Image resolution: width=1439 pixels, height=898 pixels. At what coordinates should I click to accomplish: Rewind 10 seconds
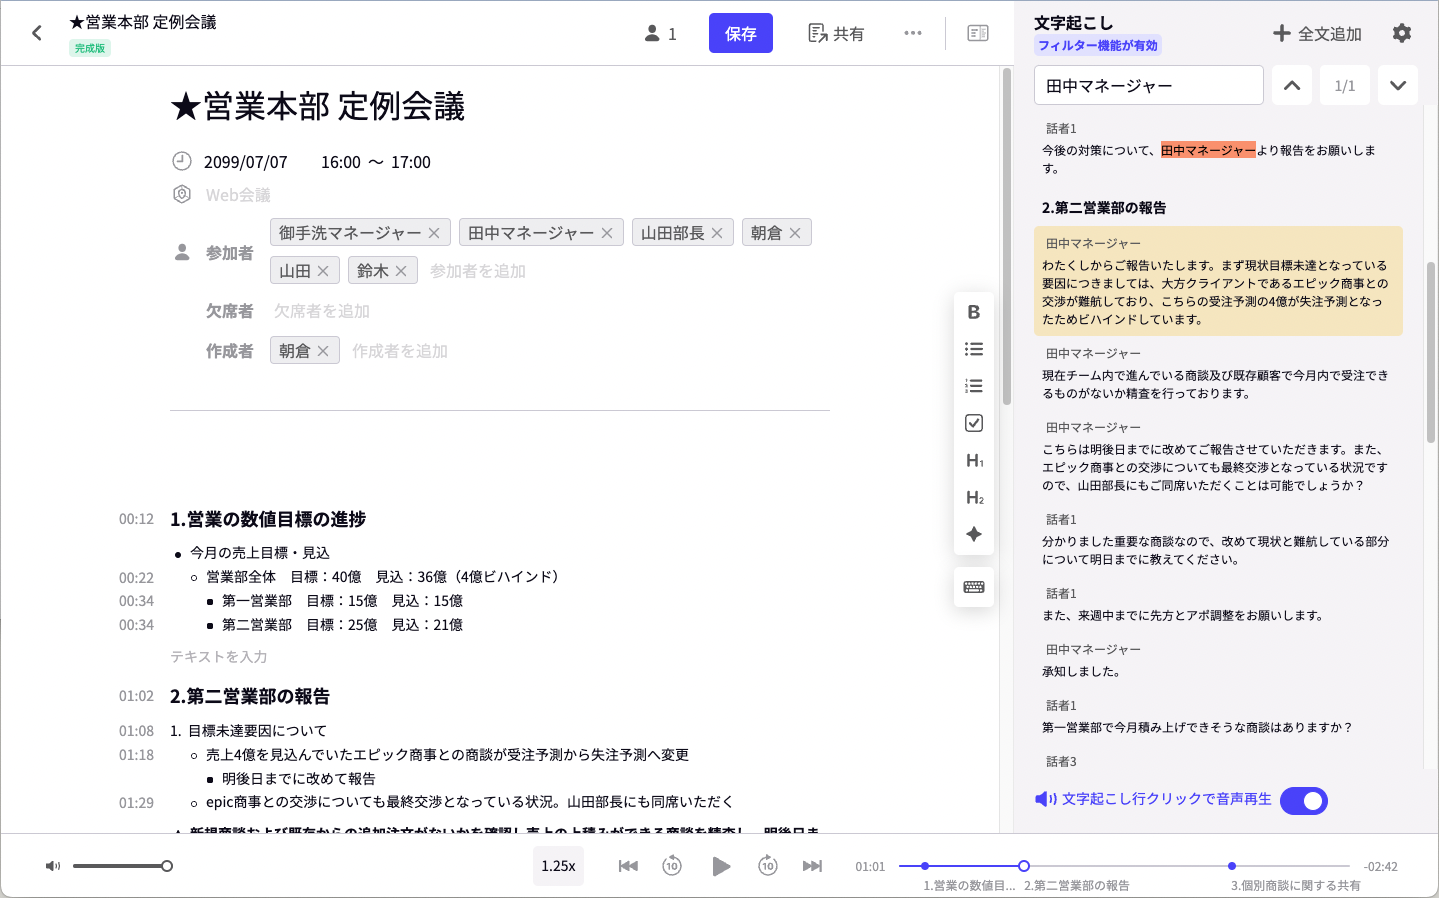point(672,866)
